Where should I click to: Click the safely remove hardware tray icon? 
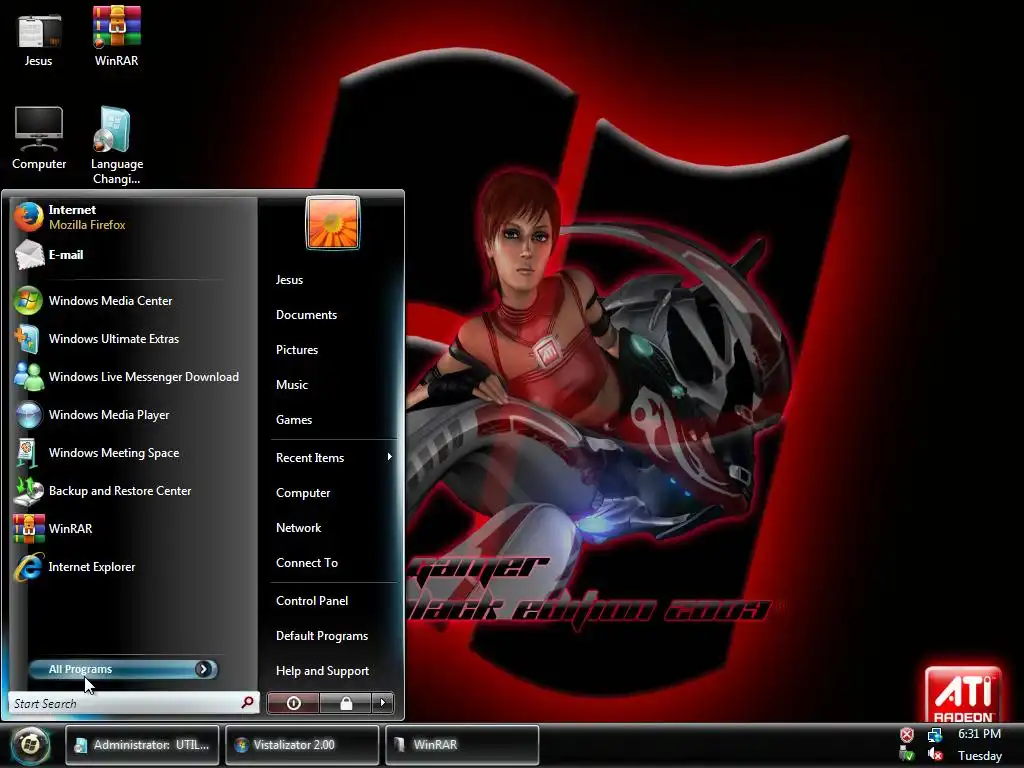[907, 755]
